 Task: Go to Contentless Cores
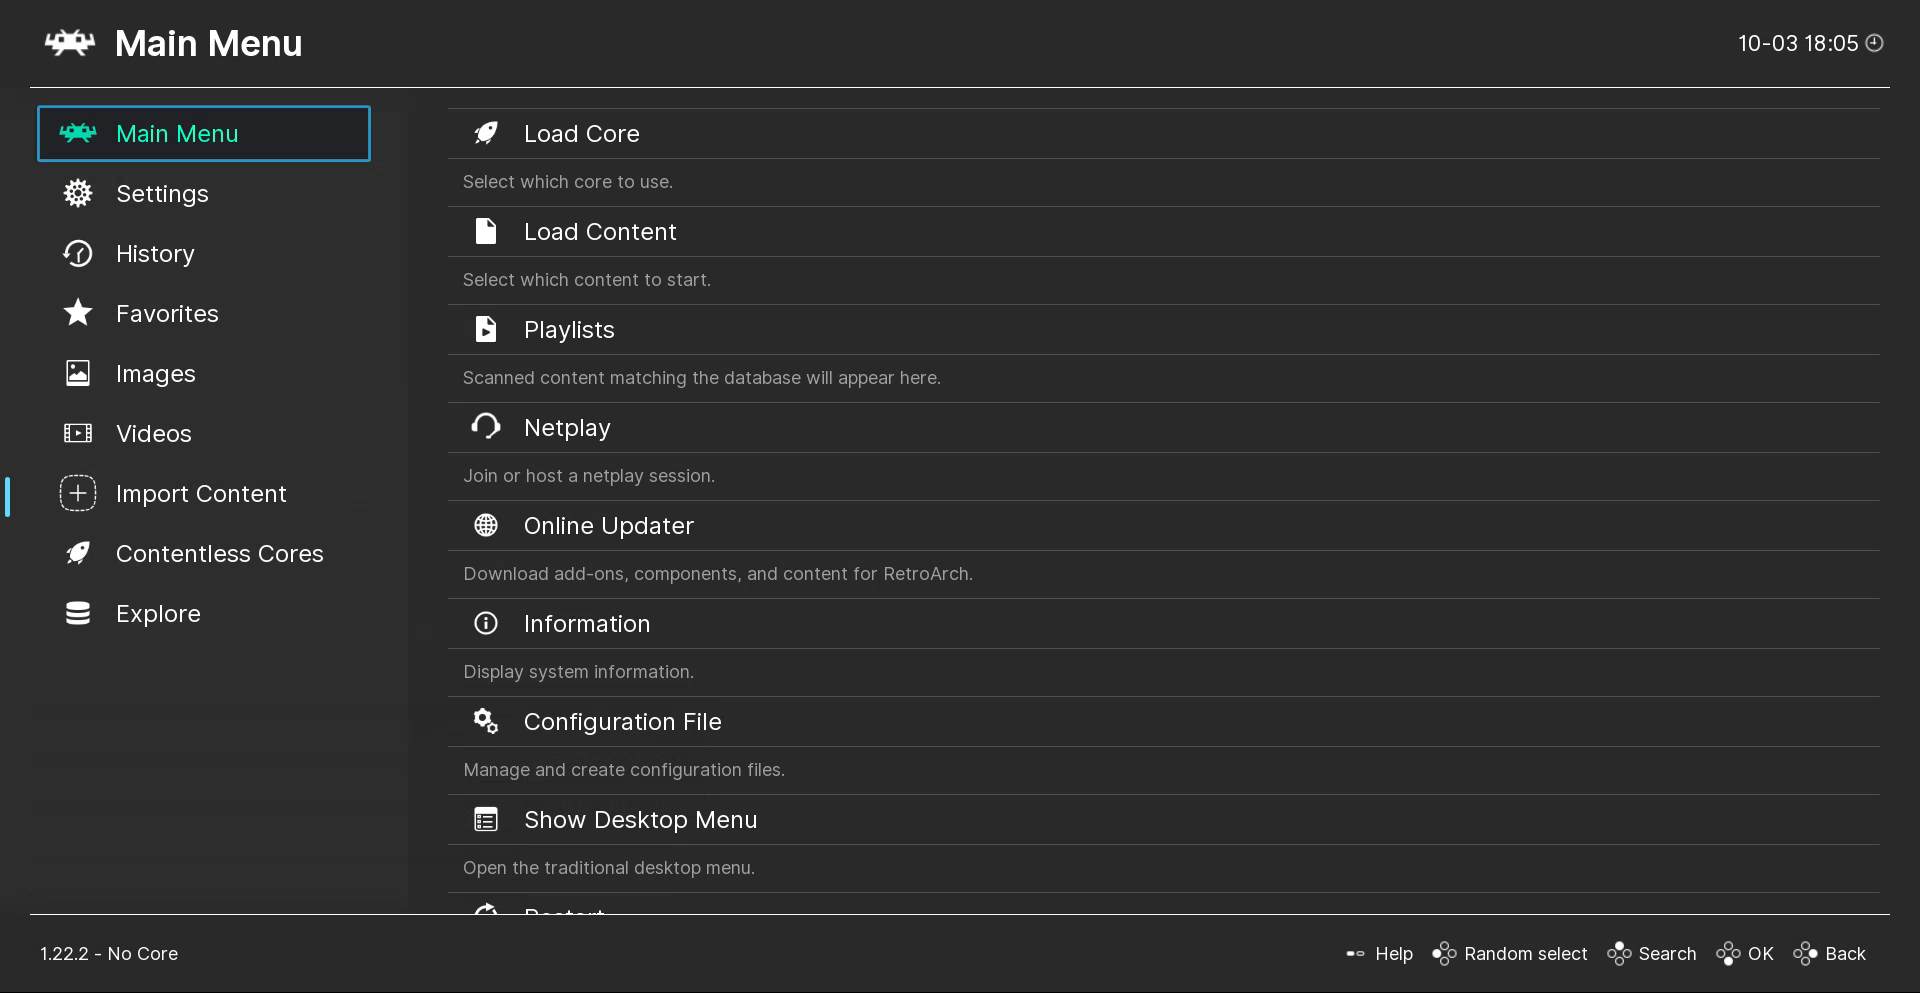pyautogui.click(x=219, y=554)
